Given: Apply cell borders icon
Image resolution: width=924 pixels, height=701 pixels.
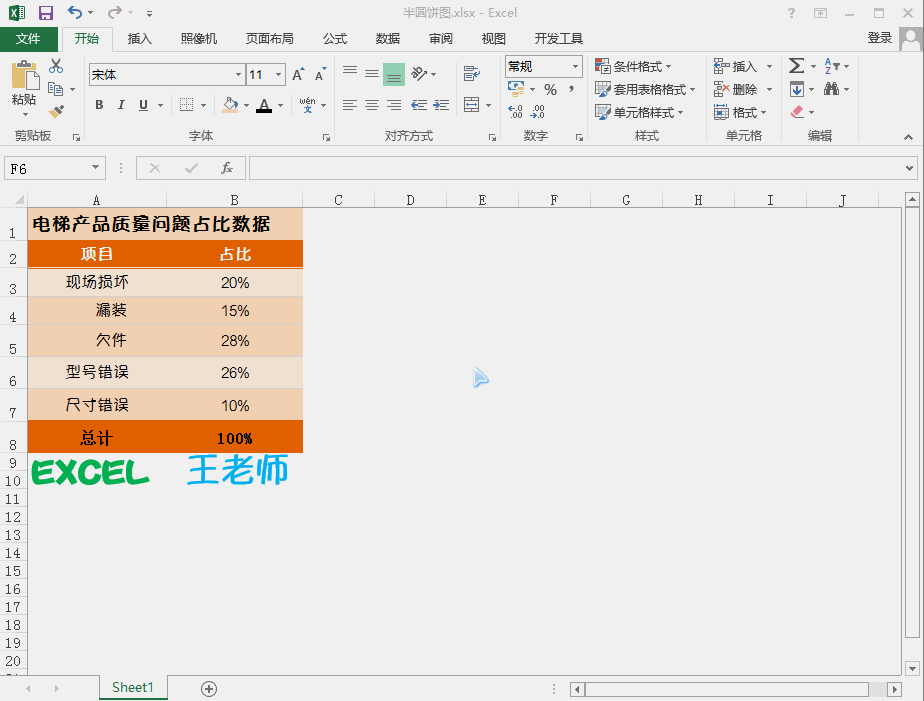Looking at the screenshot, I should (186, 105).
